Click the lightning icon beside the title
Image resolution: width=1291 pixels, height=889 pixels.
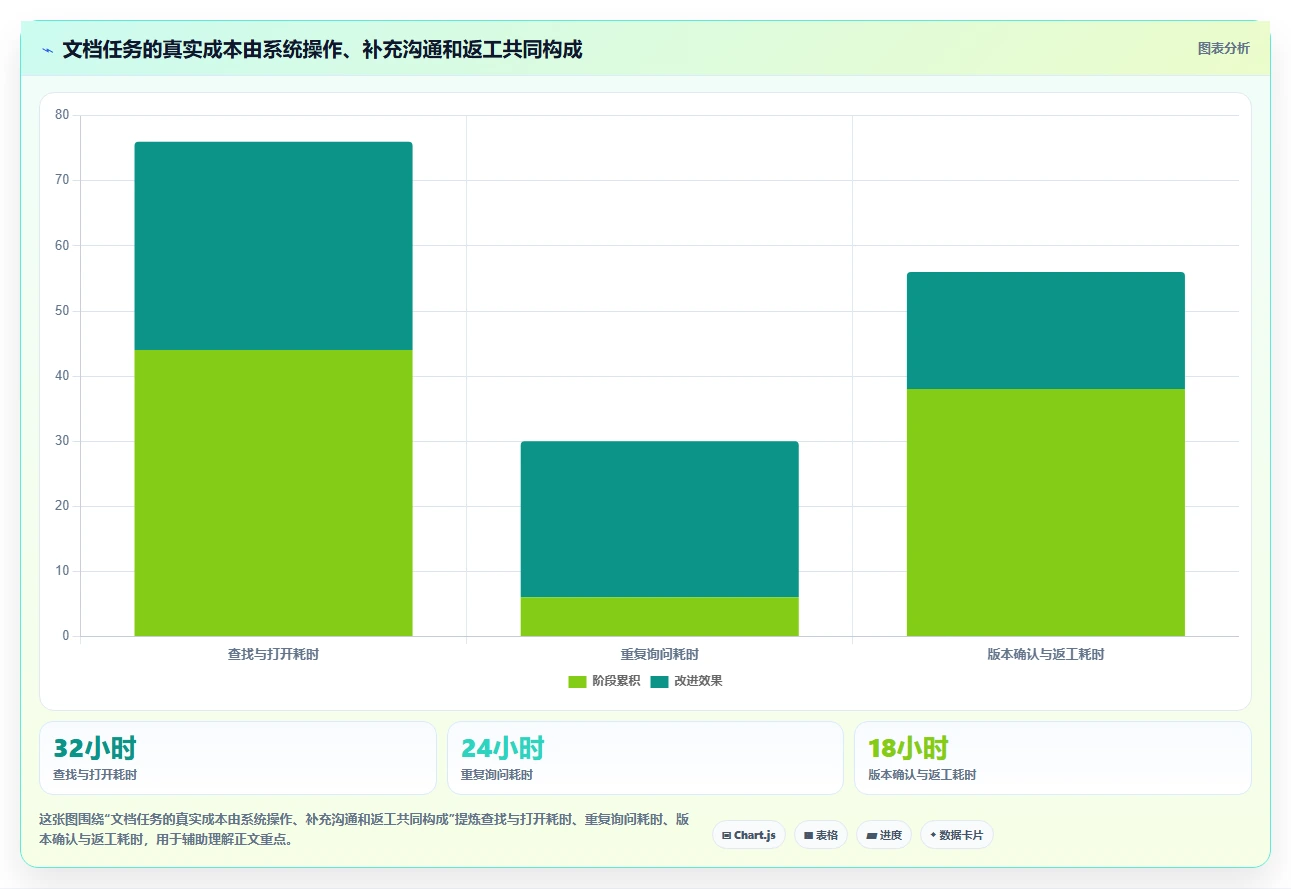pyautogui.click(x=48, y=49)
